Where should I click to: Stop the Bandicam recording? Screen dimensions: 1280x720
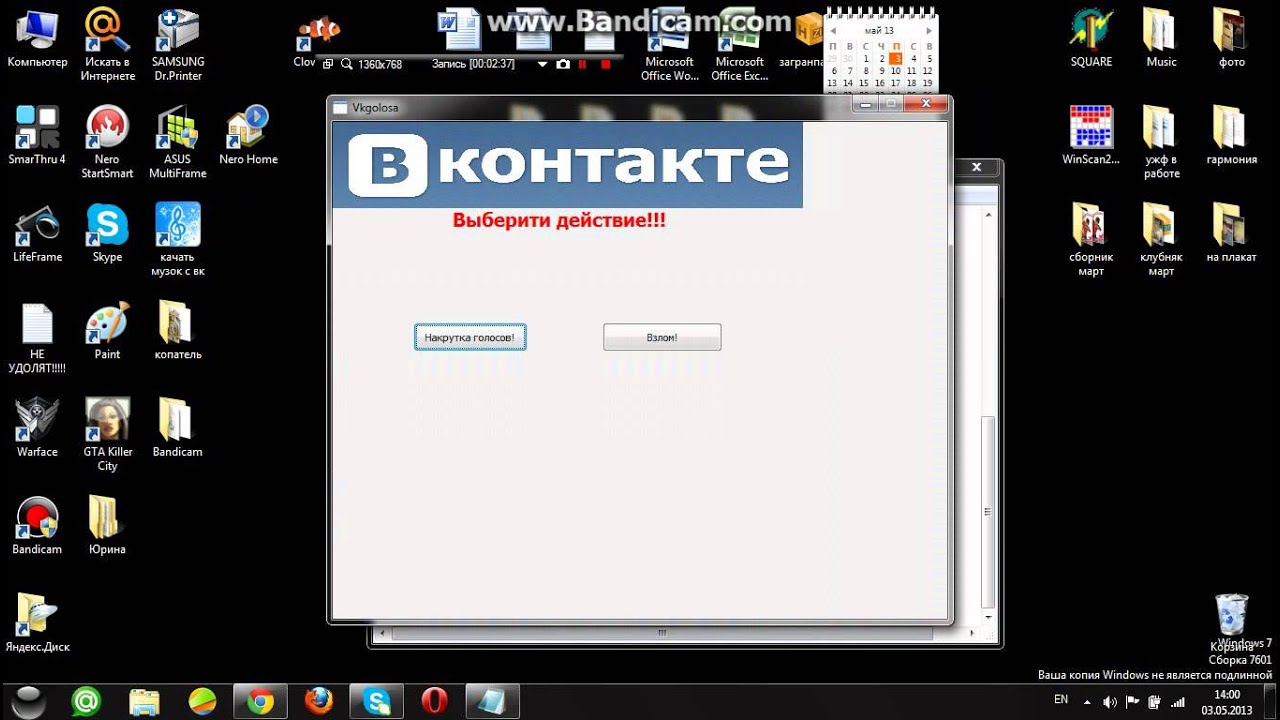tap(605, 64)
